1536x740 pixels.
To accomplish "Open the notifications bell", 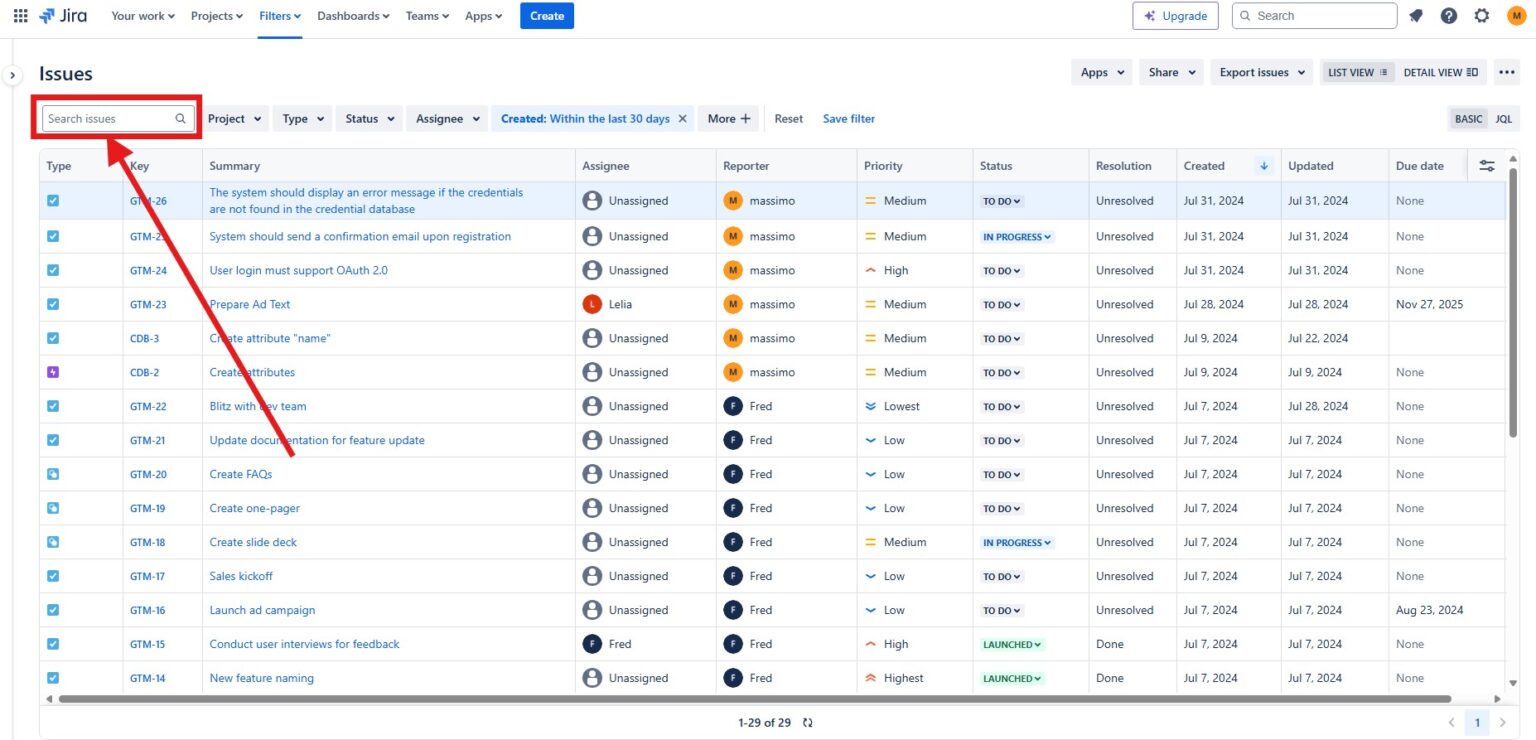I will click(1414, 15).
